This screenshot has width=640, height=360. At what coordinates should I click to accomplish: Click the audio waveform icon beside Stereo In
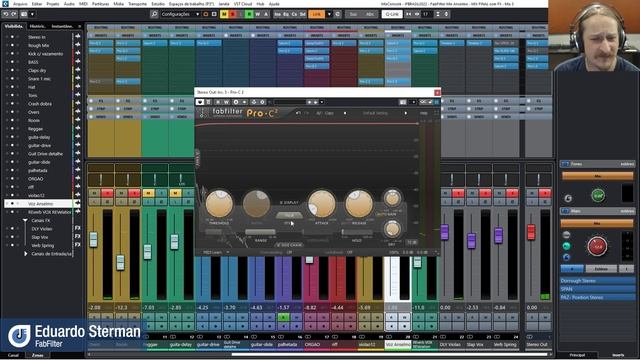78,37
